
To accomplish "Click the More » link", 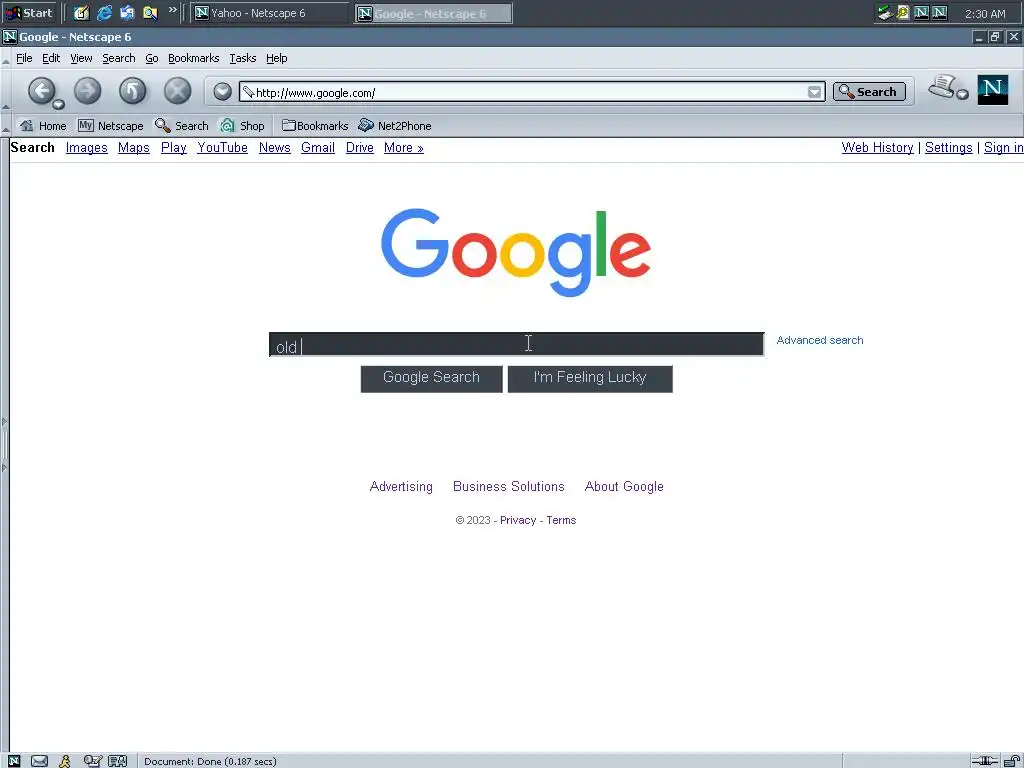I will pos(404,148).
